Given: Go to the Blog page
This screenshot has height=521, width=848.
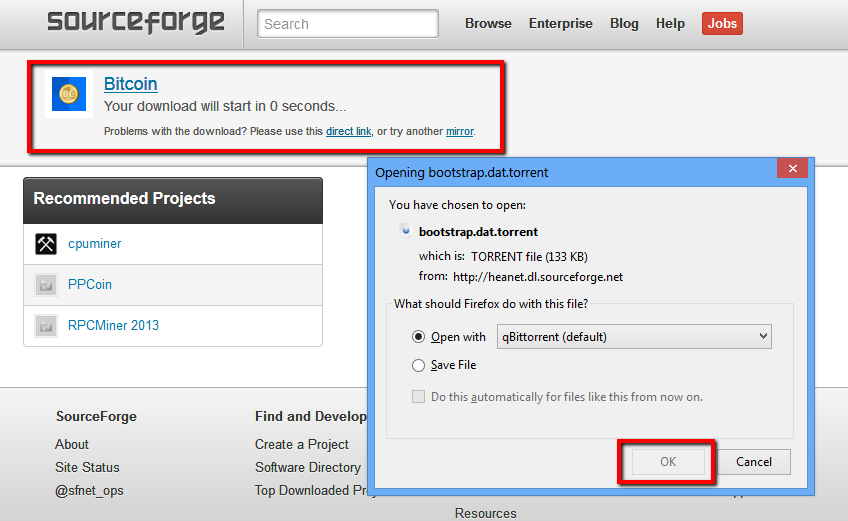Looking at the screenshot, I should click(x=624, y=24).
